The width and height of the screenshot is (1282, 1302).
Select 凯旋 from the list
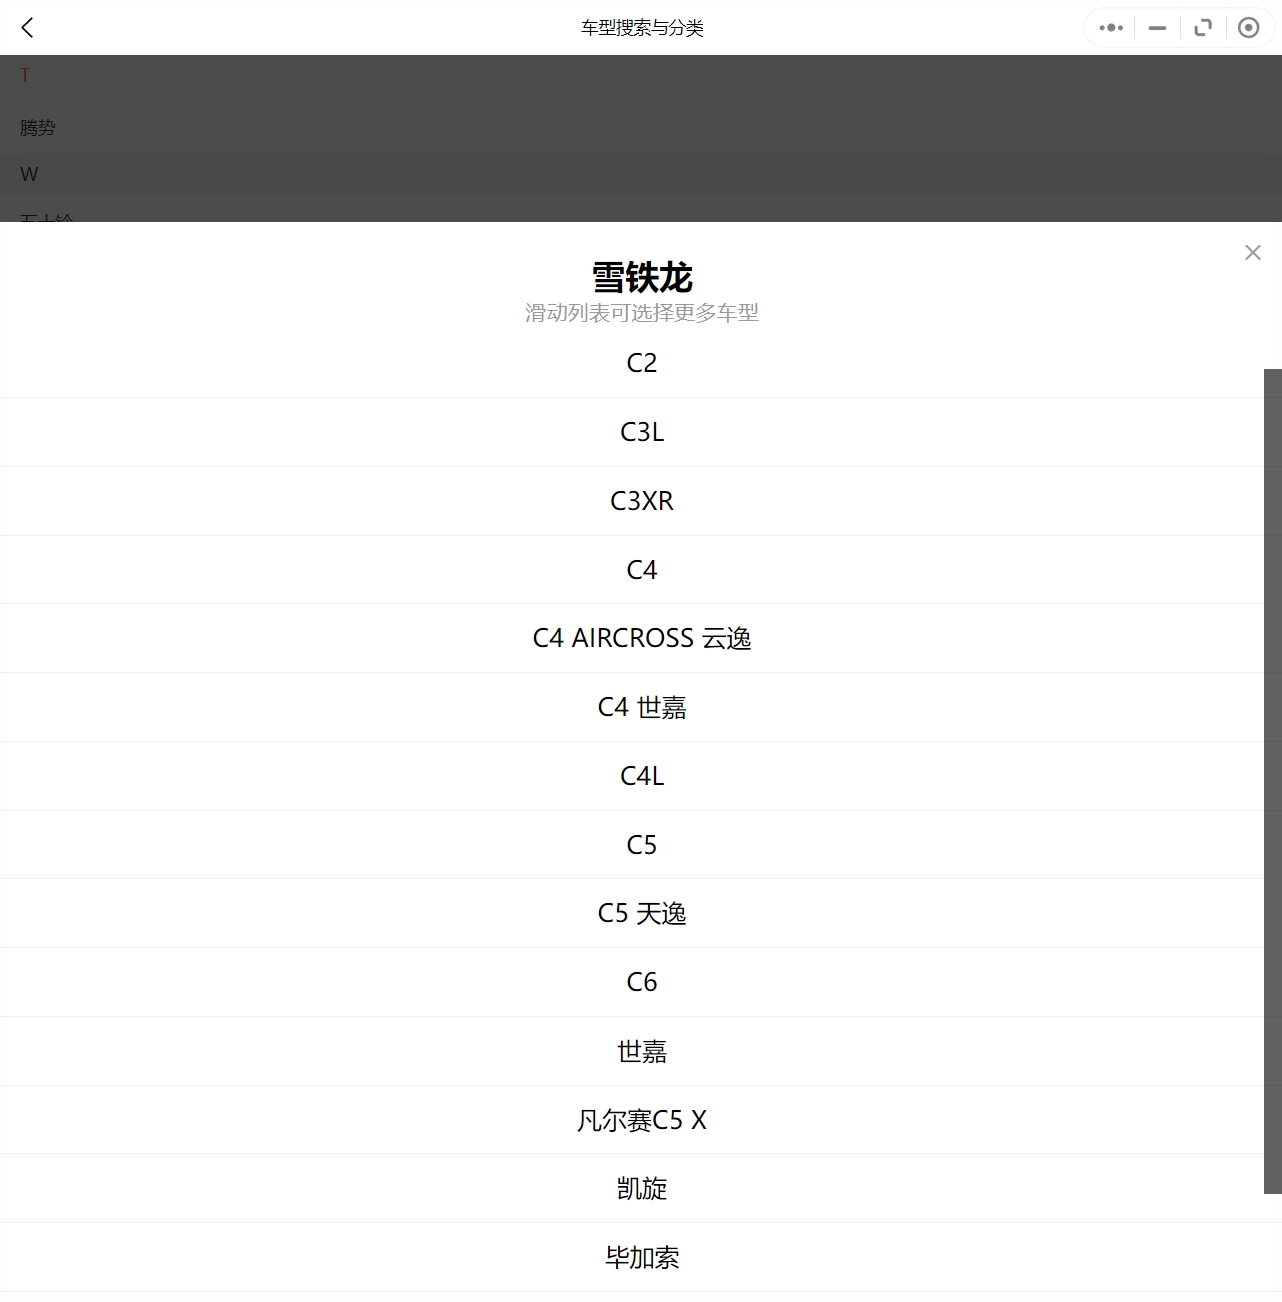(641, 1189)
